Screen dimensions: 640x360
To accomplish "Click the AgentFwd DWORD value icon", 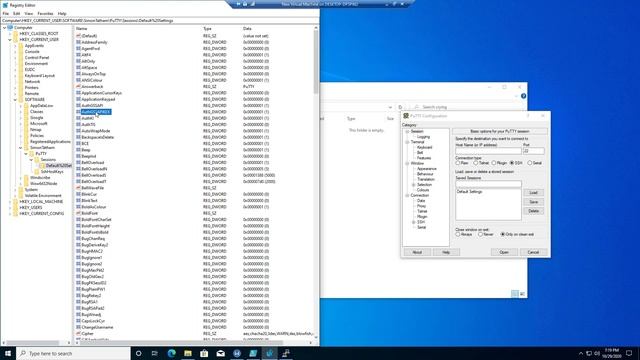I will [x=78, y=49].
